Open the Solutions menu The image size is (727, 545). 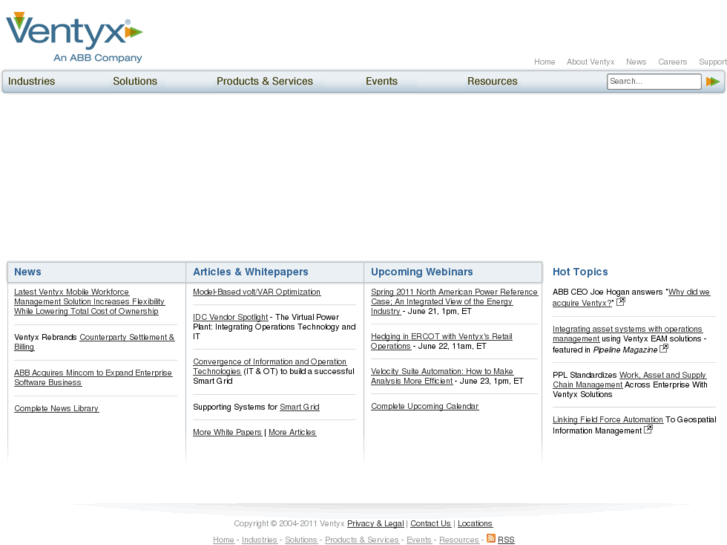(135, 81)
